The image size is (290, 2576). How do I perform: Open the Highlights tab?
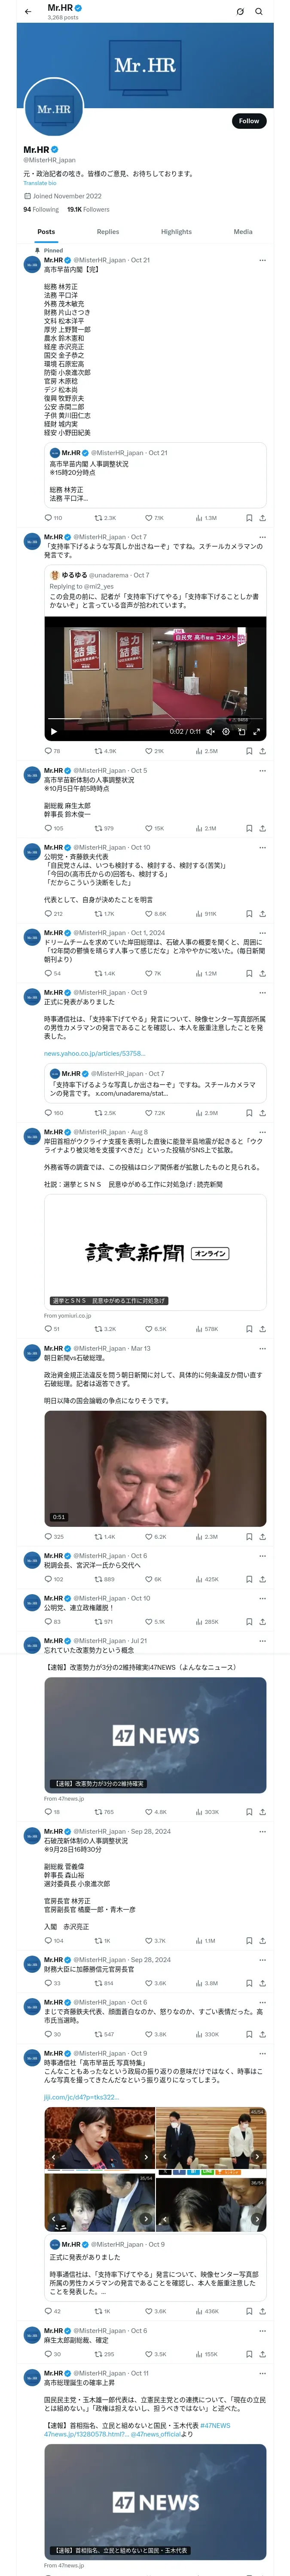coord(176,232)
